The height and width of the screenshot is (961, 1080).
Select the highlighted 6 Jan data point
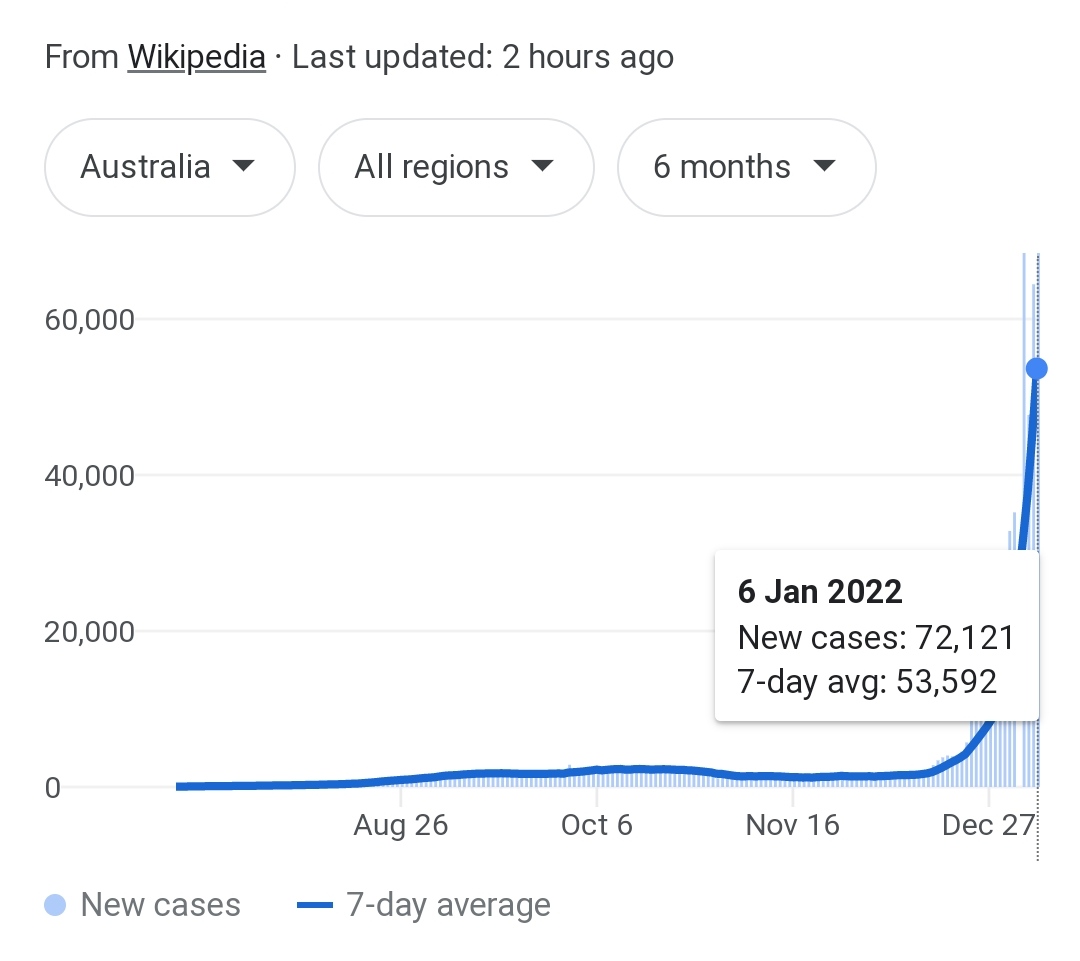1037,369
